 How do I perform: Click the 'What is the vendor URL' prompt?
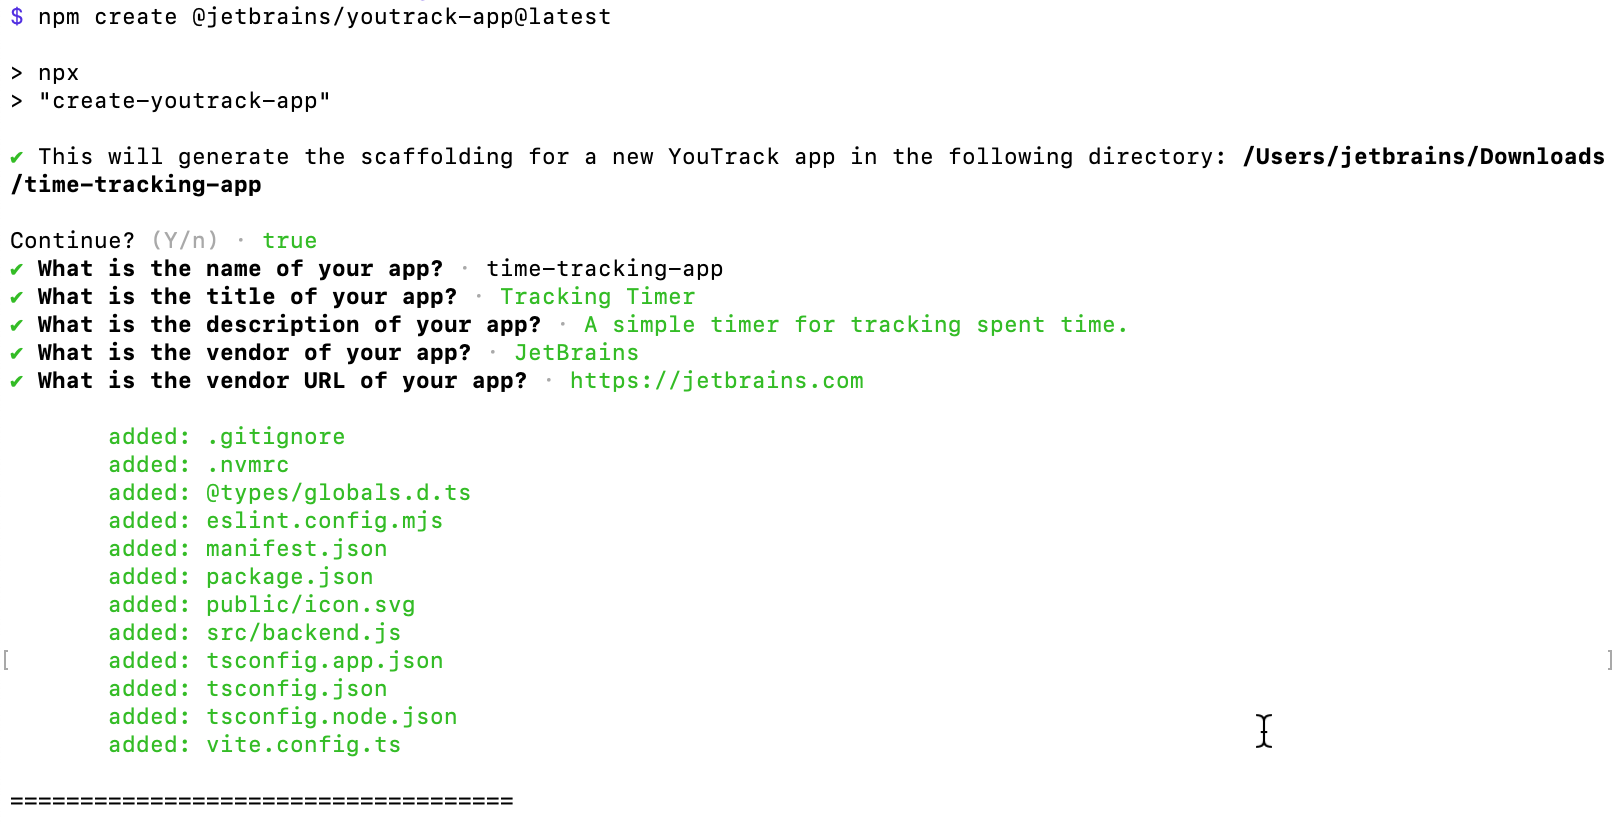[282, 381]
